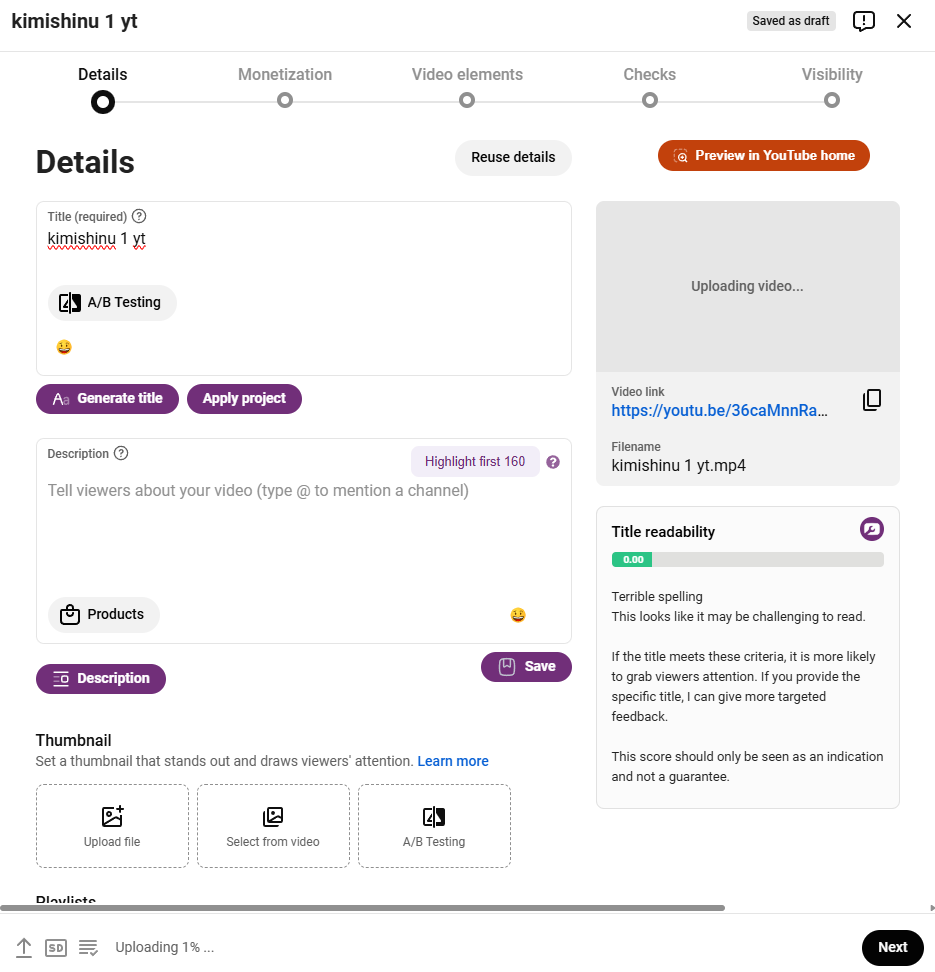Click the purple Highlight first 160 help icon
The width and height of the screenshot is (935, 972).
[x=553, y=462]
